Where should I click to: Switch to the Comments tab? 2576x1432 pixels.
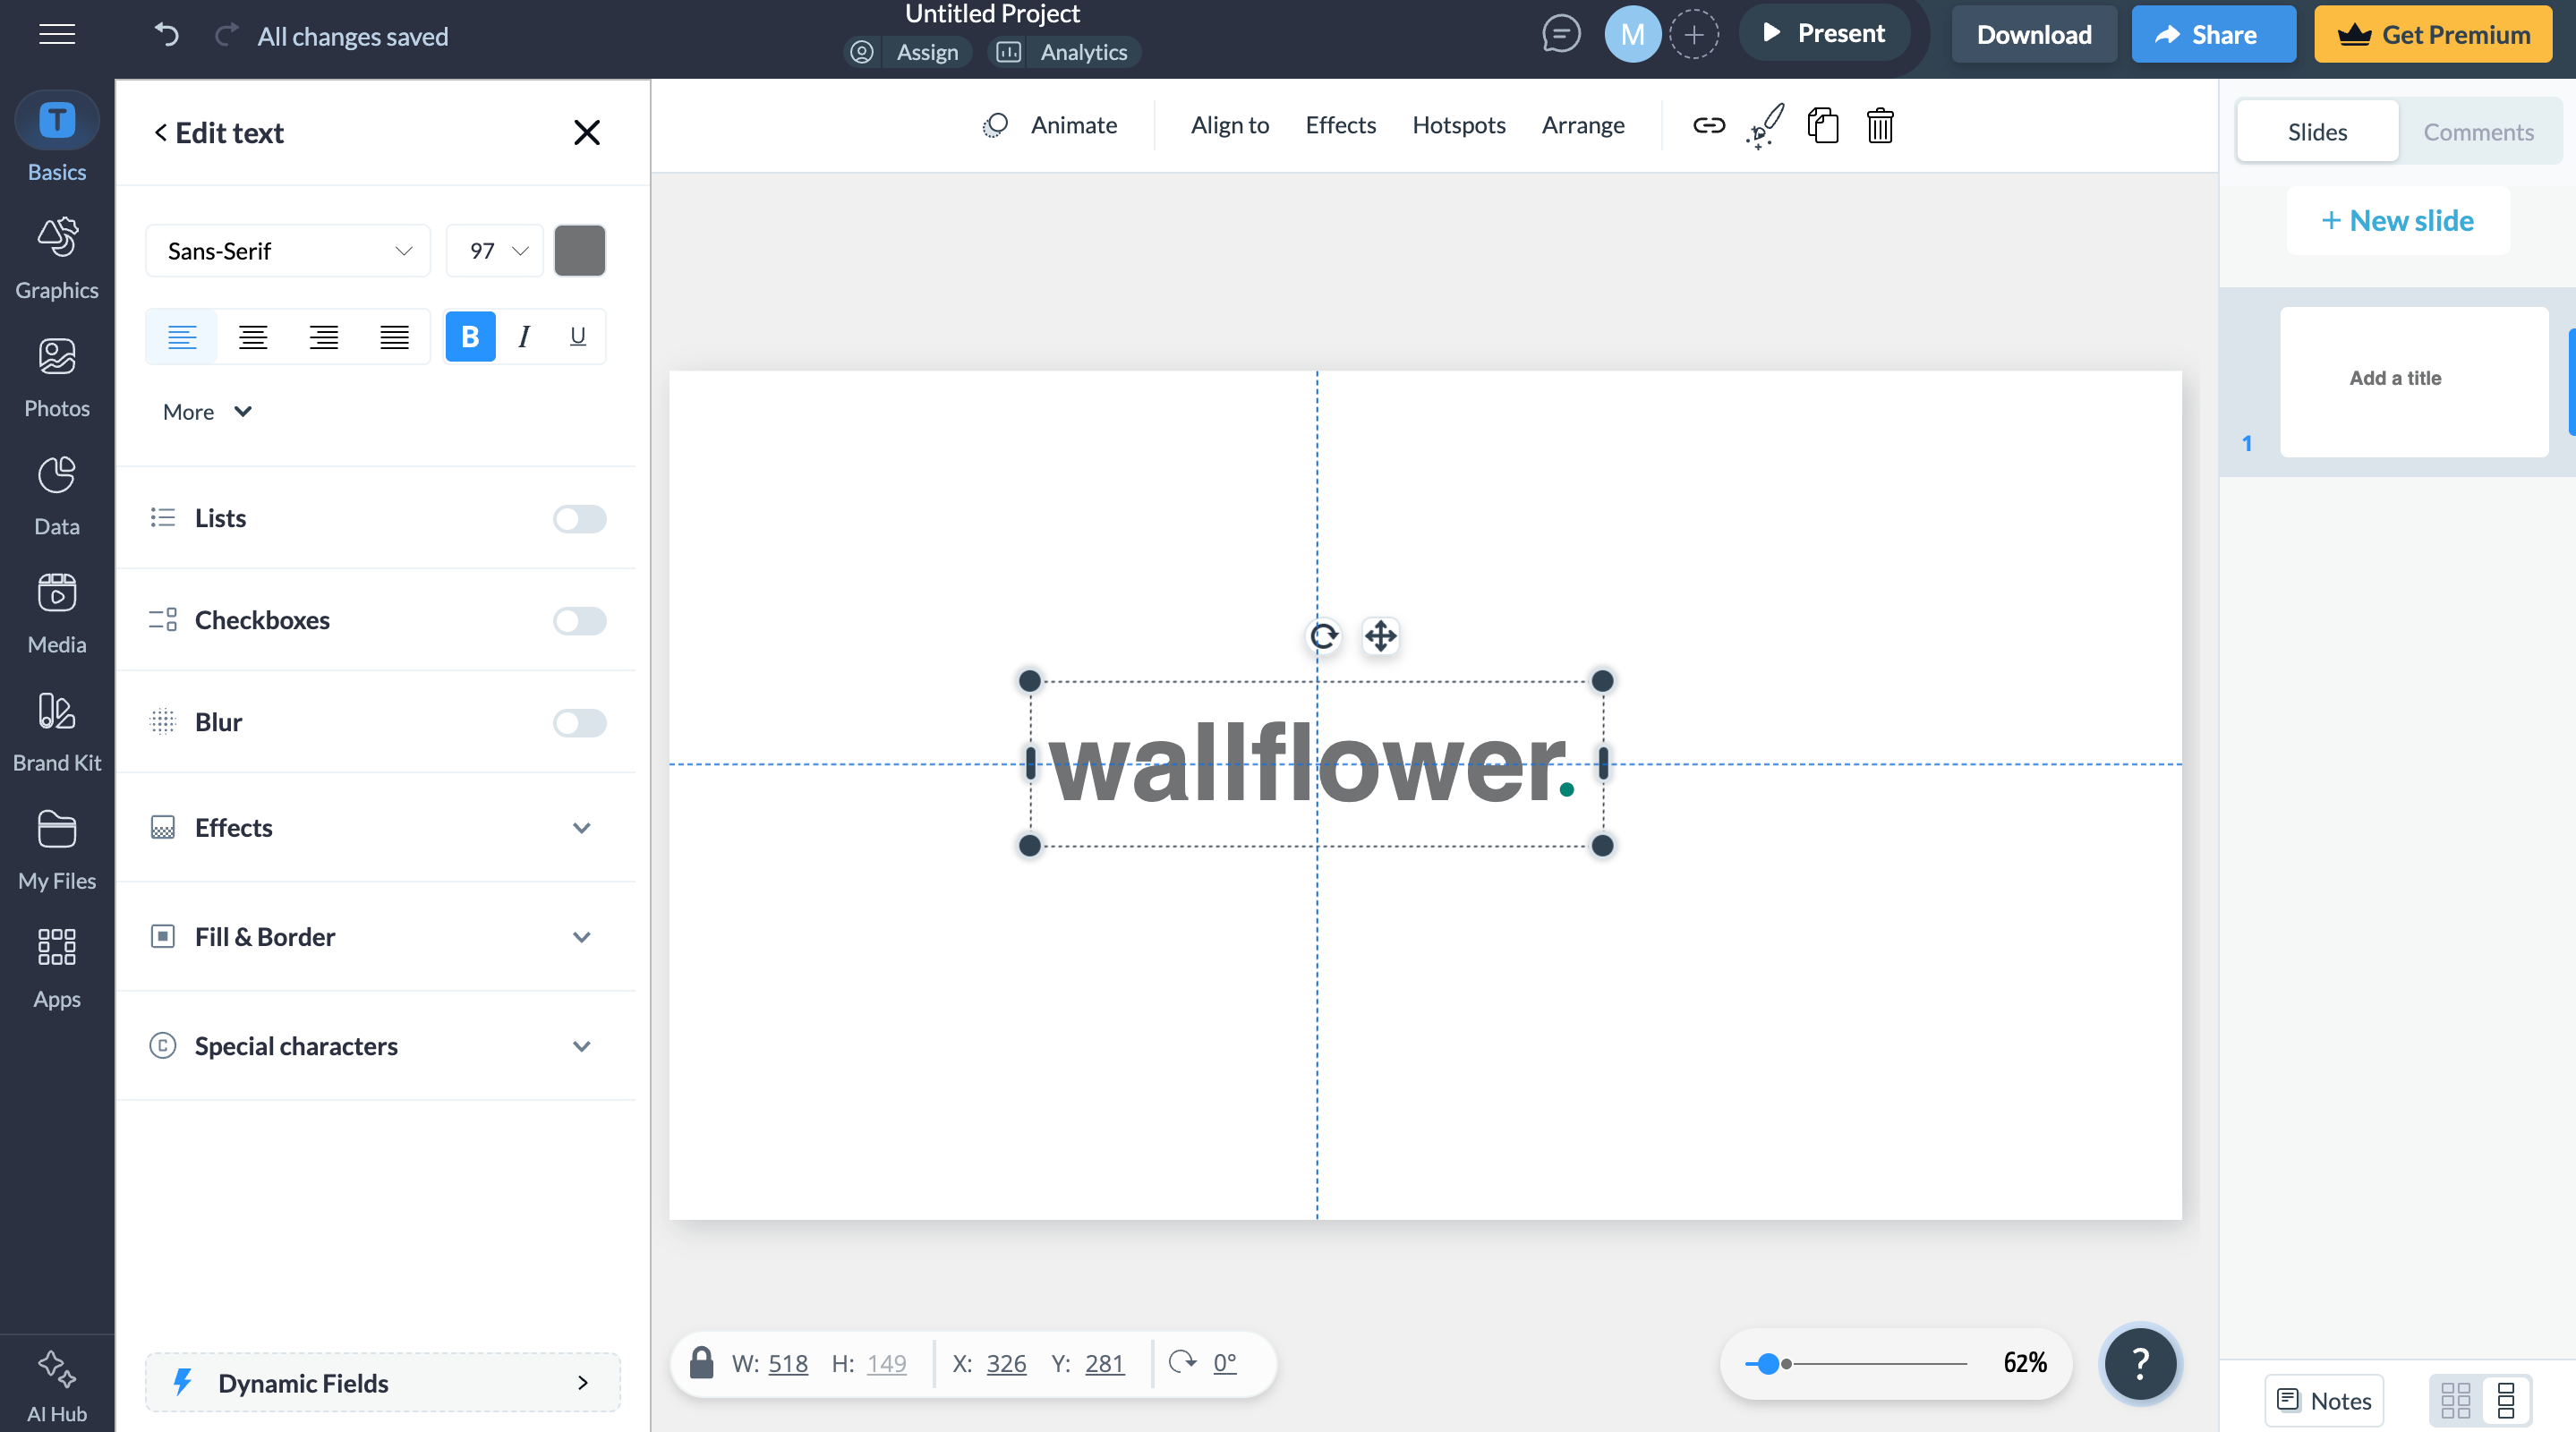click(2477, 131)
